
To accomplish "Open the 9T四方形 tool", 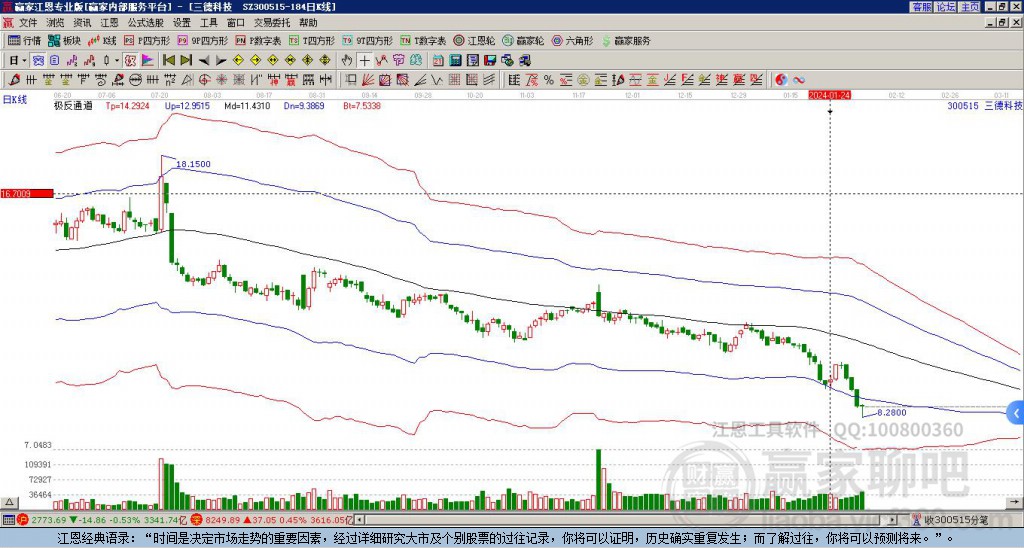I will (x=367, y=40).
